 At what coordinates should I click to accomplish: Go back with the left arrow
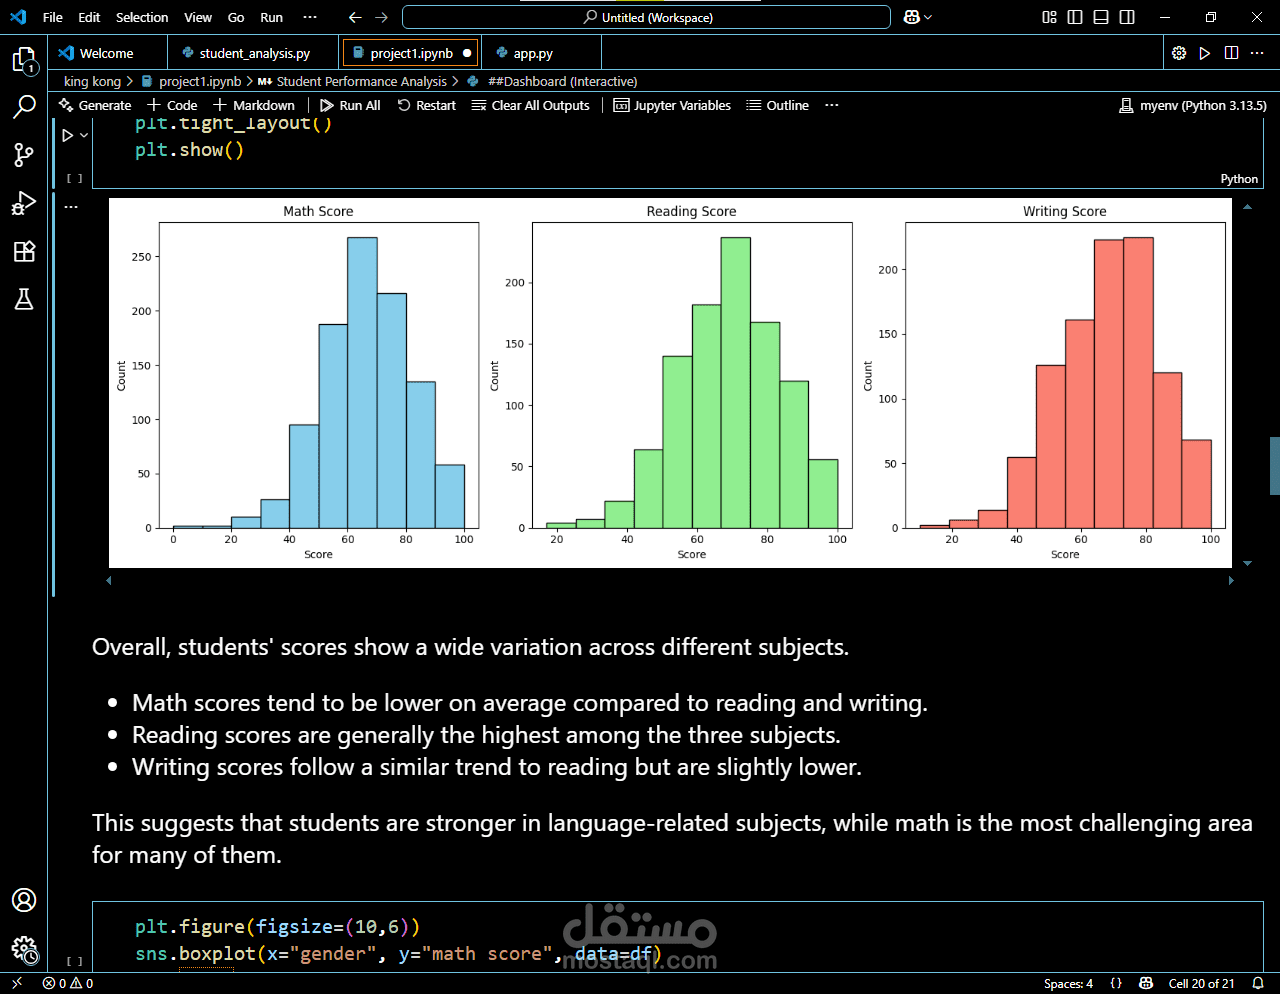355,17
